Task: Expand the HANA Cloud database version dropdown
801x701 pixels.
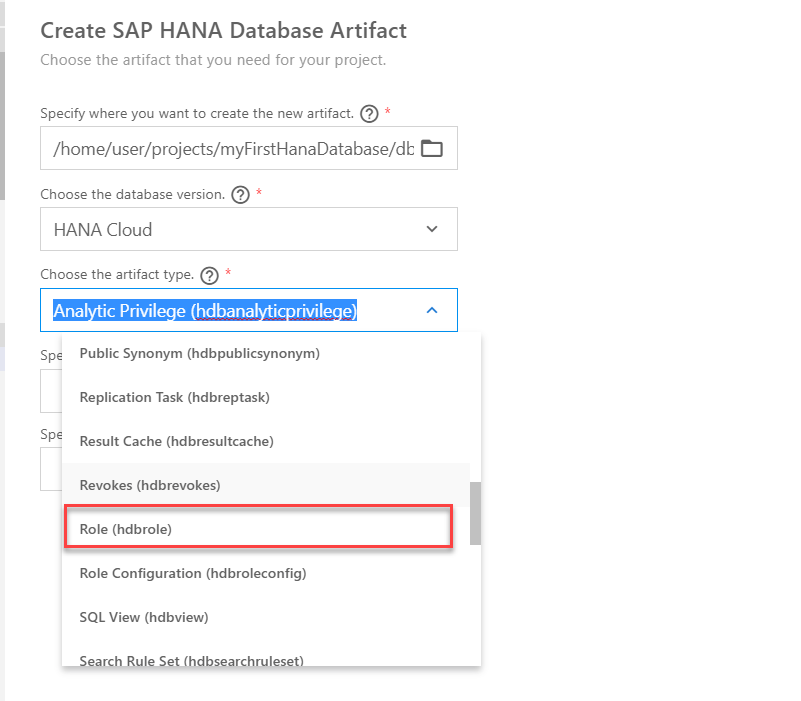Action: [432, 229]
